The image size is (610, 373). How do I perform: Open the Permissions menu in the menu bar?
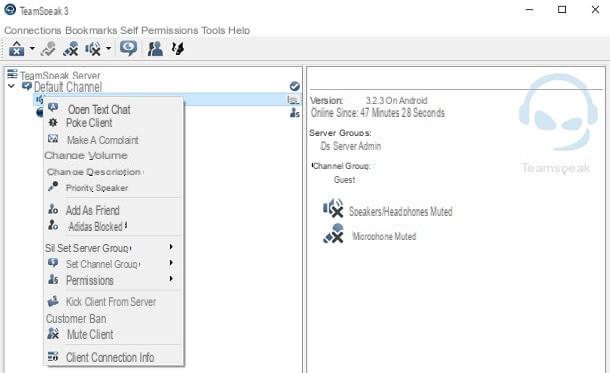[170, 30]
